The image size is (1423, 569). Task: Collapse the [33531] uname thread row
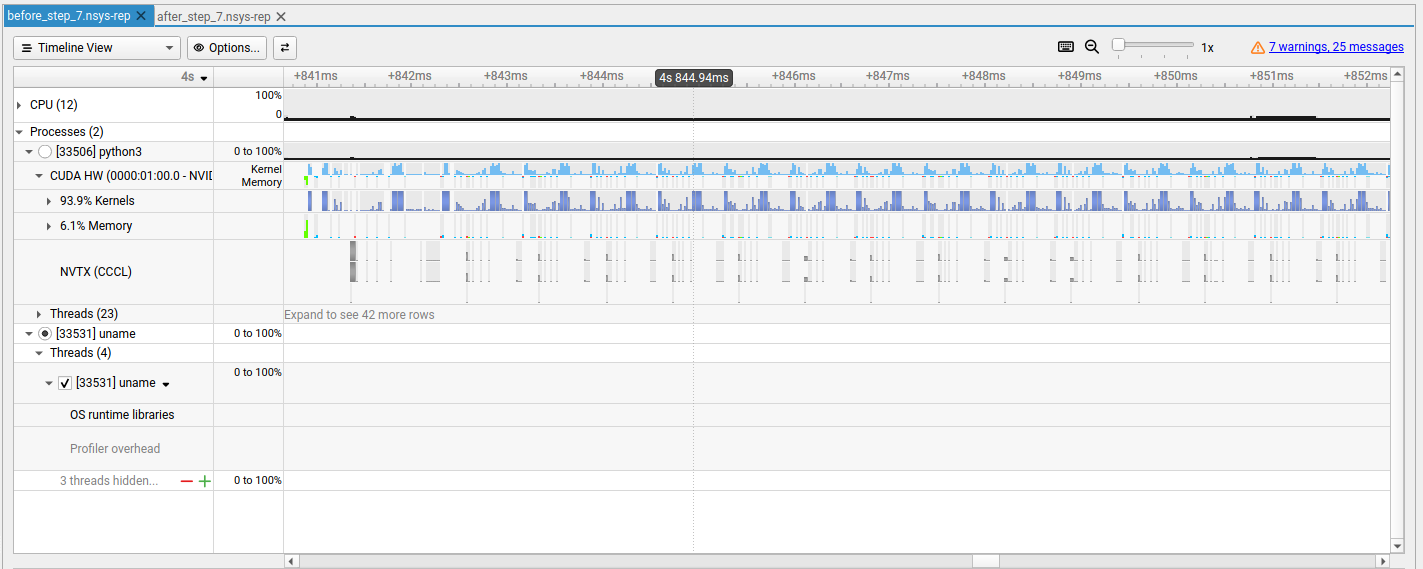pos(49,383)
